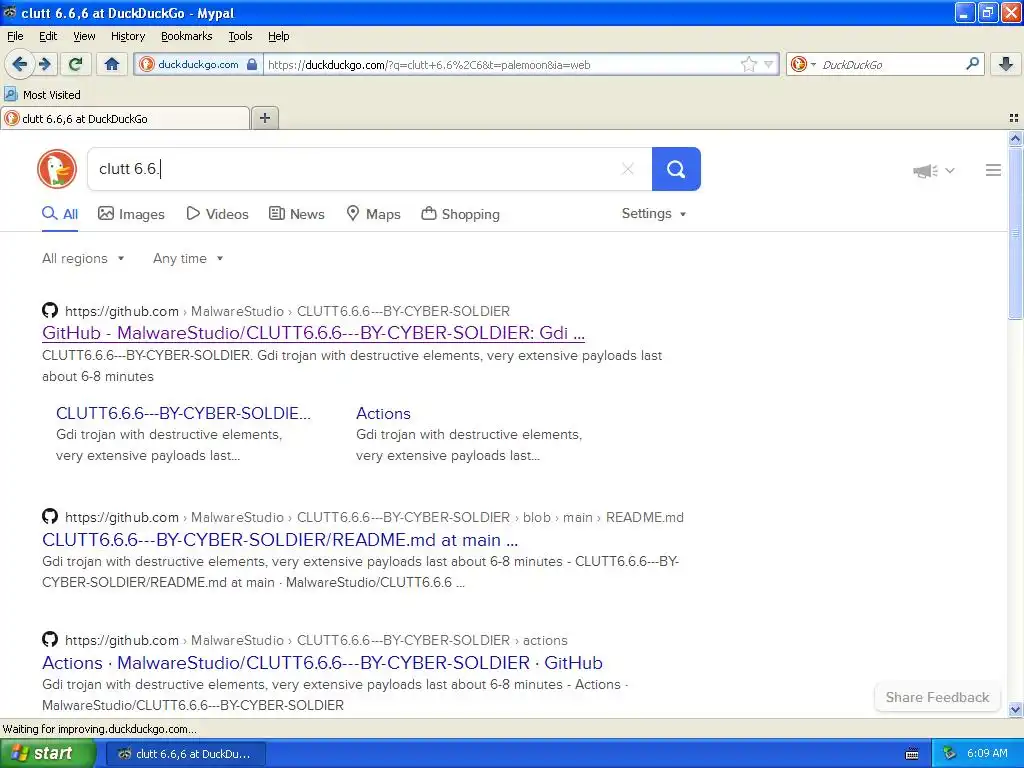Expand the chevron beside the megaphone
Image resolution: width=1024 pixels, height=768 pixels.
point(950,170)
